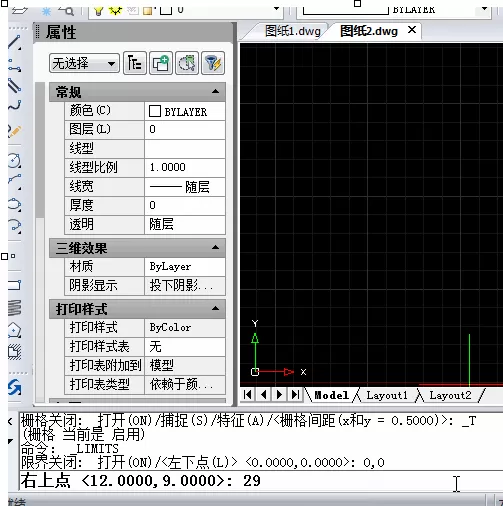Select the freehand sketch pencil tool
Screen dimensions: 503x506
(15, 131)
